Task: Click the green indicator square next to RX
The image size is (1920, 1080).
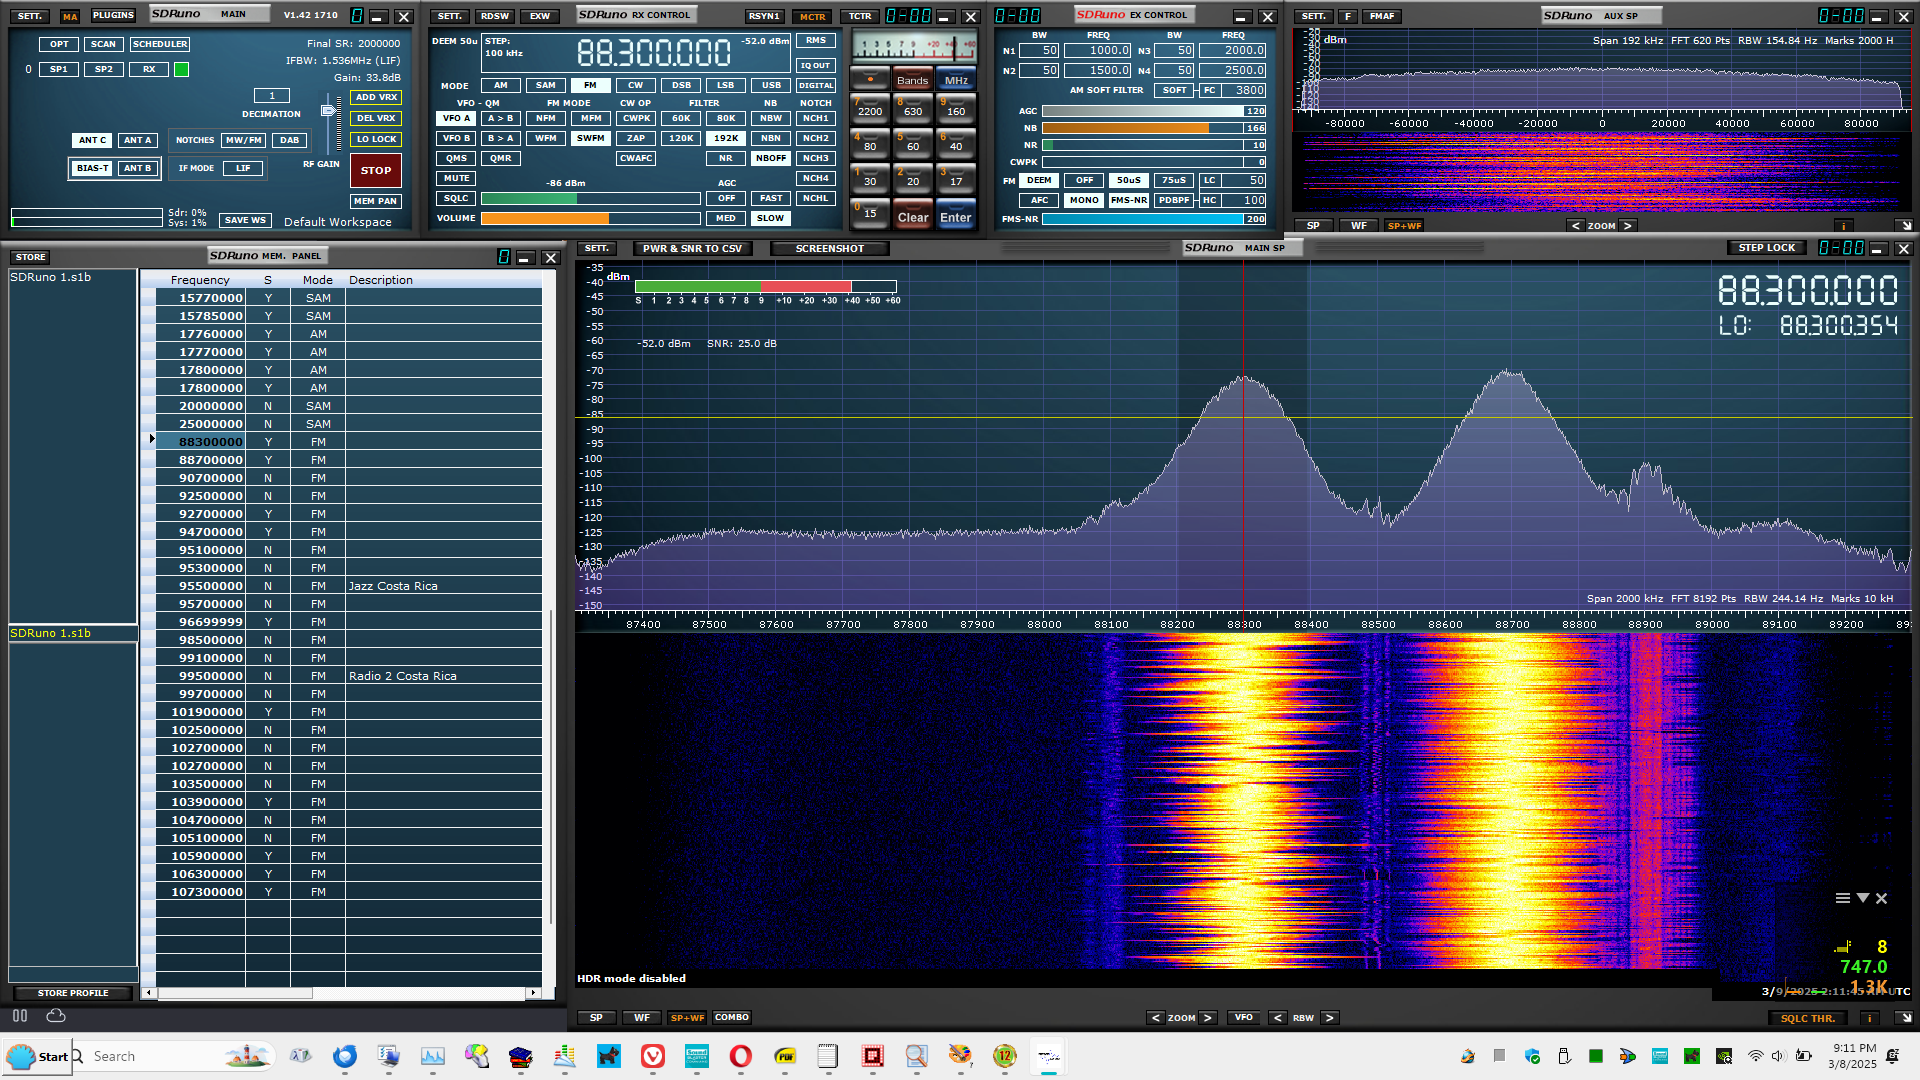Action: [x=181, y=70]
